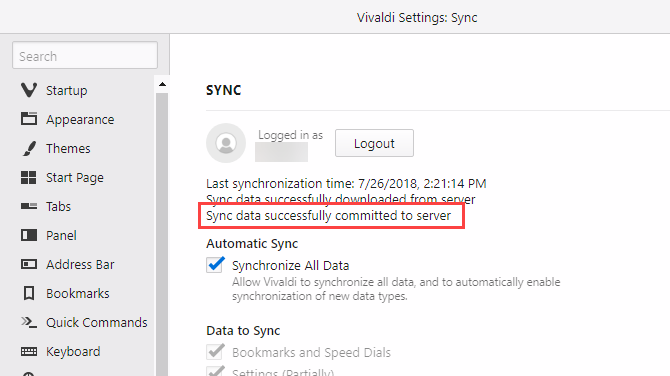Open the Panel settings icon
The image size is (670, 376).
(x=29, y=235)
